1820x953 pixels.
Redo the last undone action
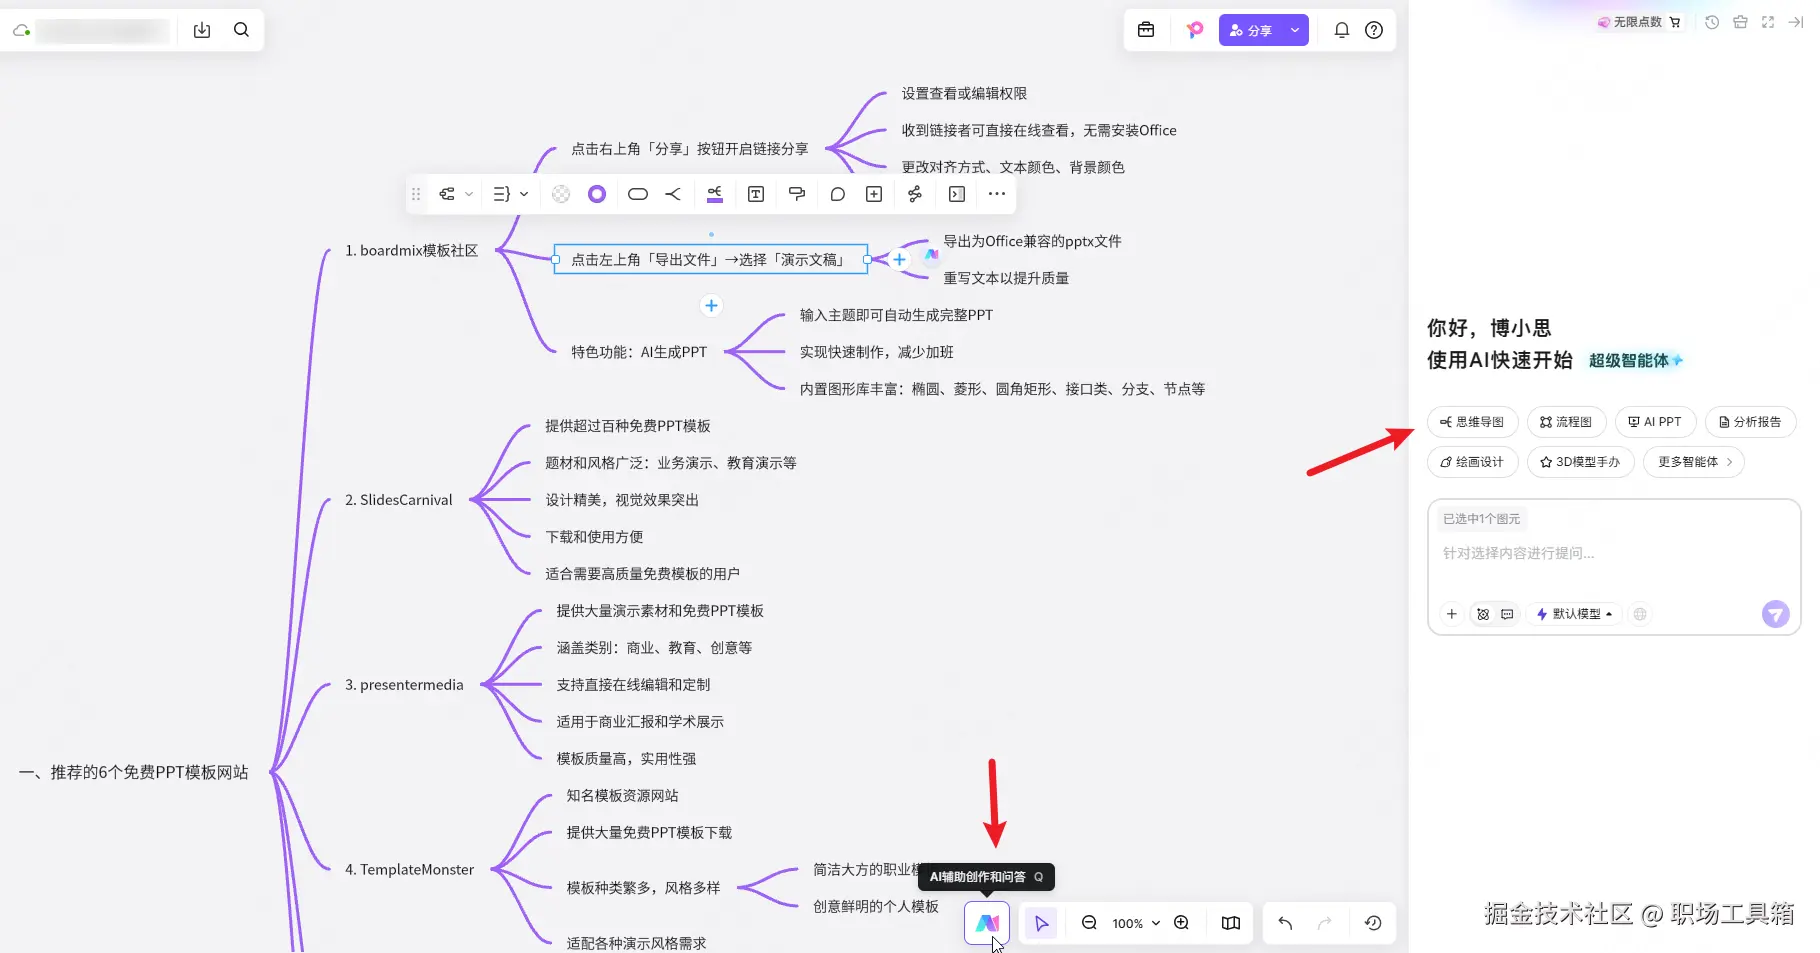[1325, 923]
